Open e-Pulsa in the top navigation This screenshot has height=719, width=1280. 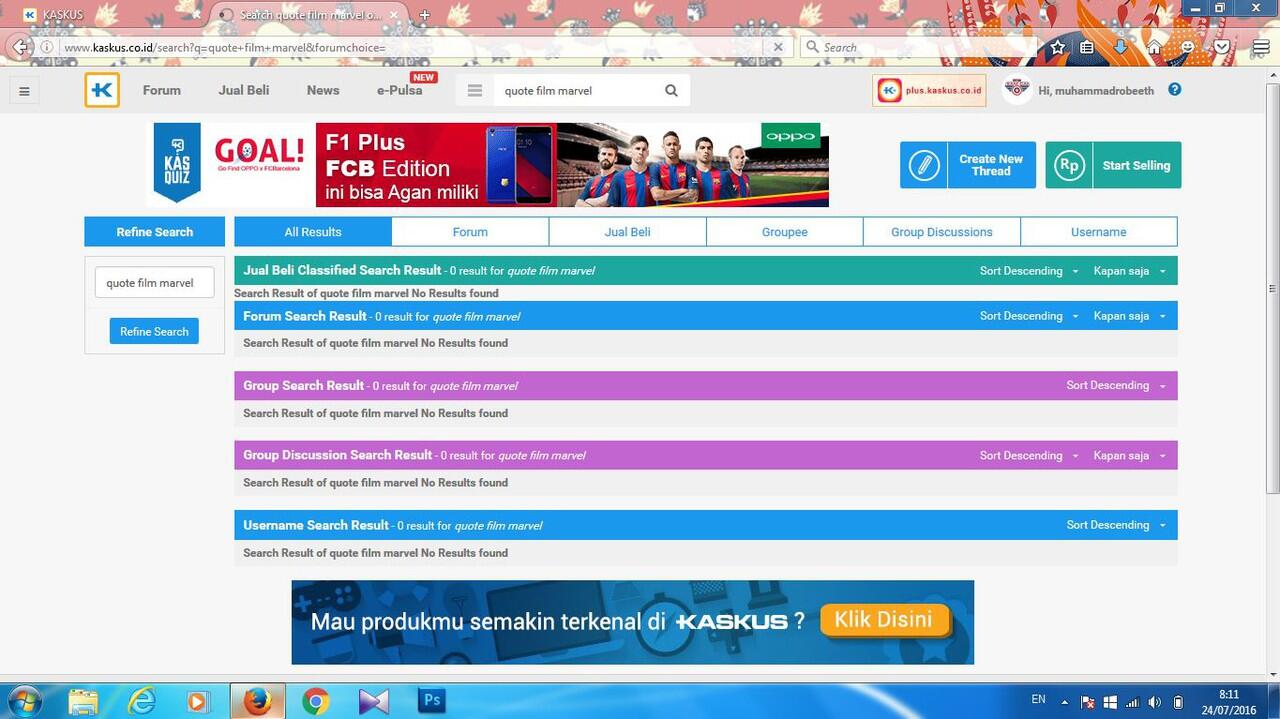[400, 90]
